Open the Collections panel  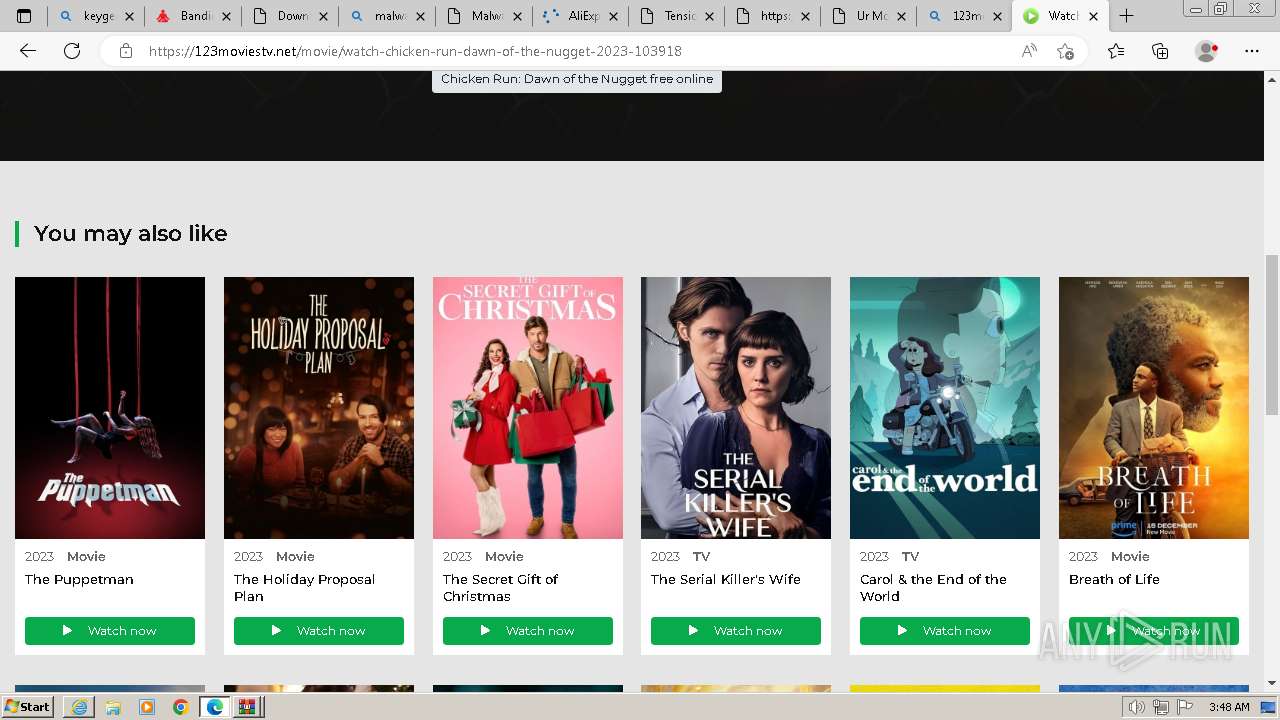(x=1160, y=51)
